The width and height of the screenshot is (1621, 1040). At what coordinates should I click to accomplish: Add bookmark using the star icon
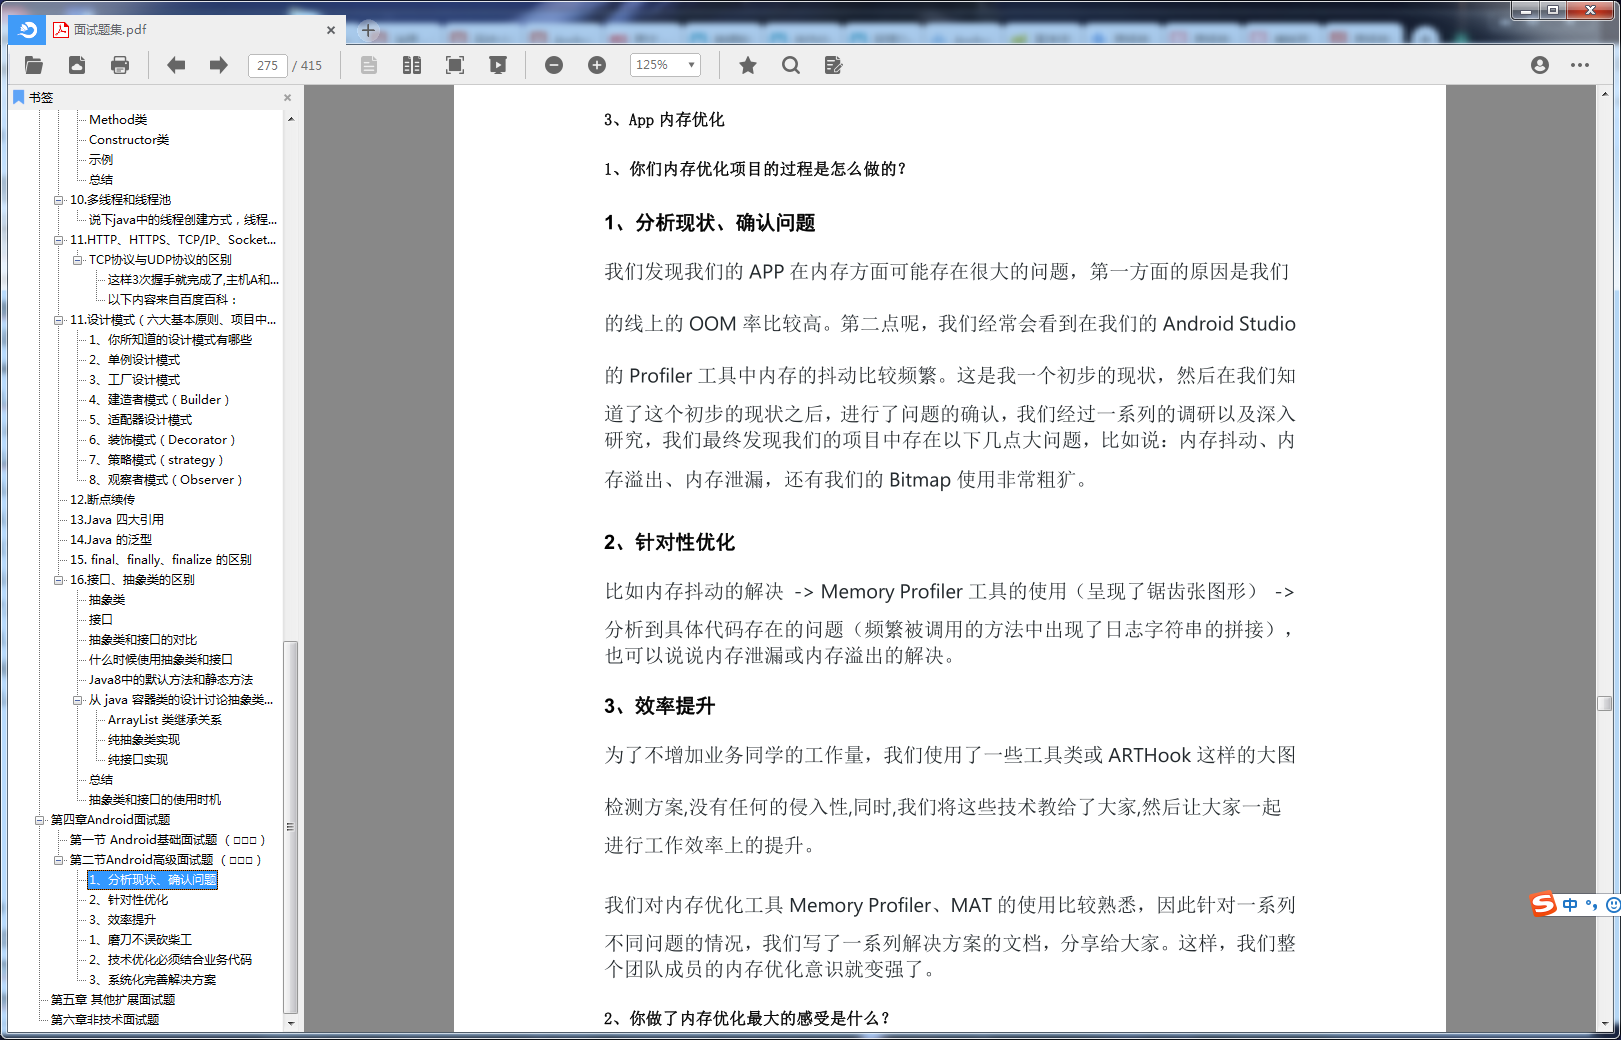[x=747, y=65]
